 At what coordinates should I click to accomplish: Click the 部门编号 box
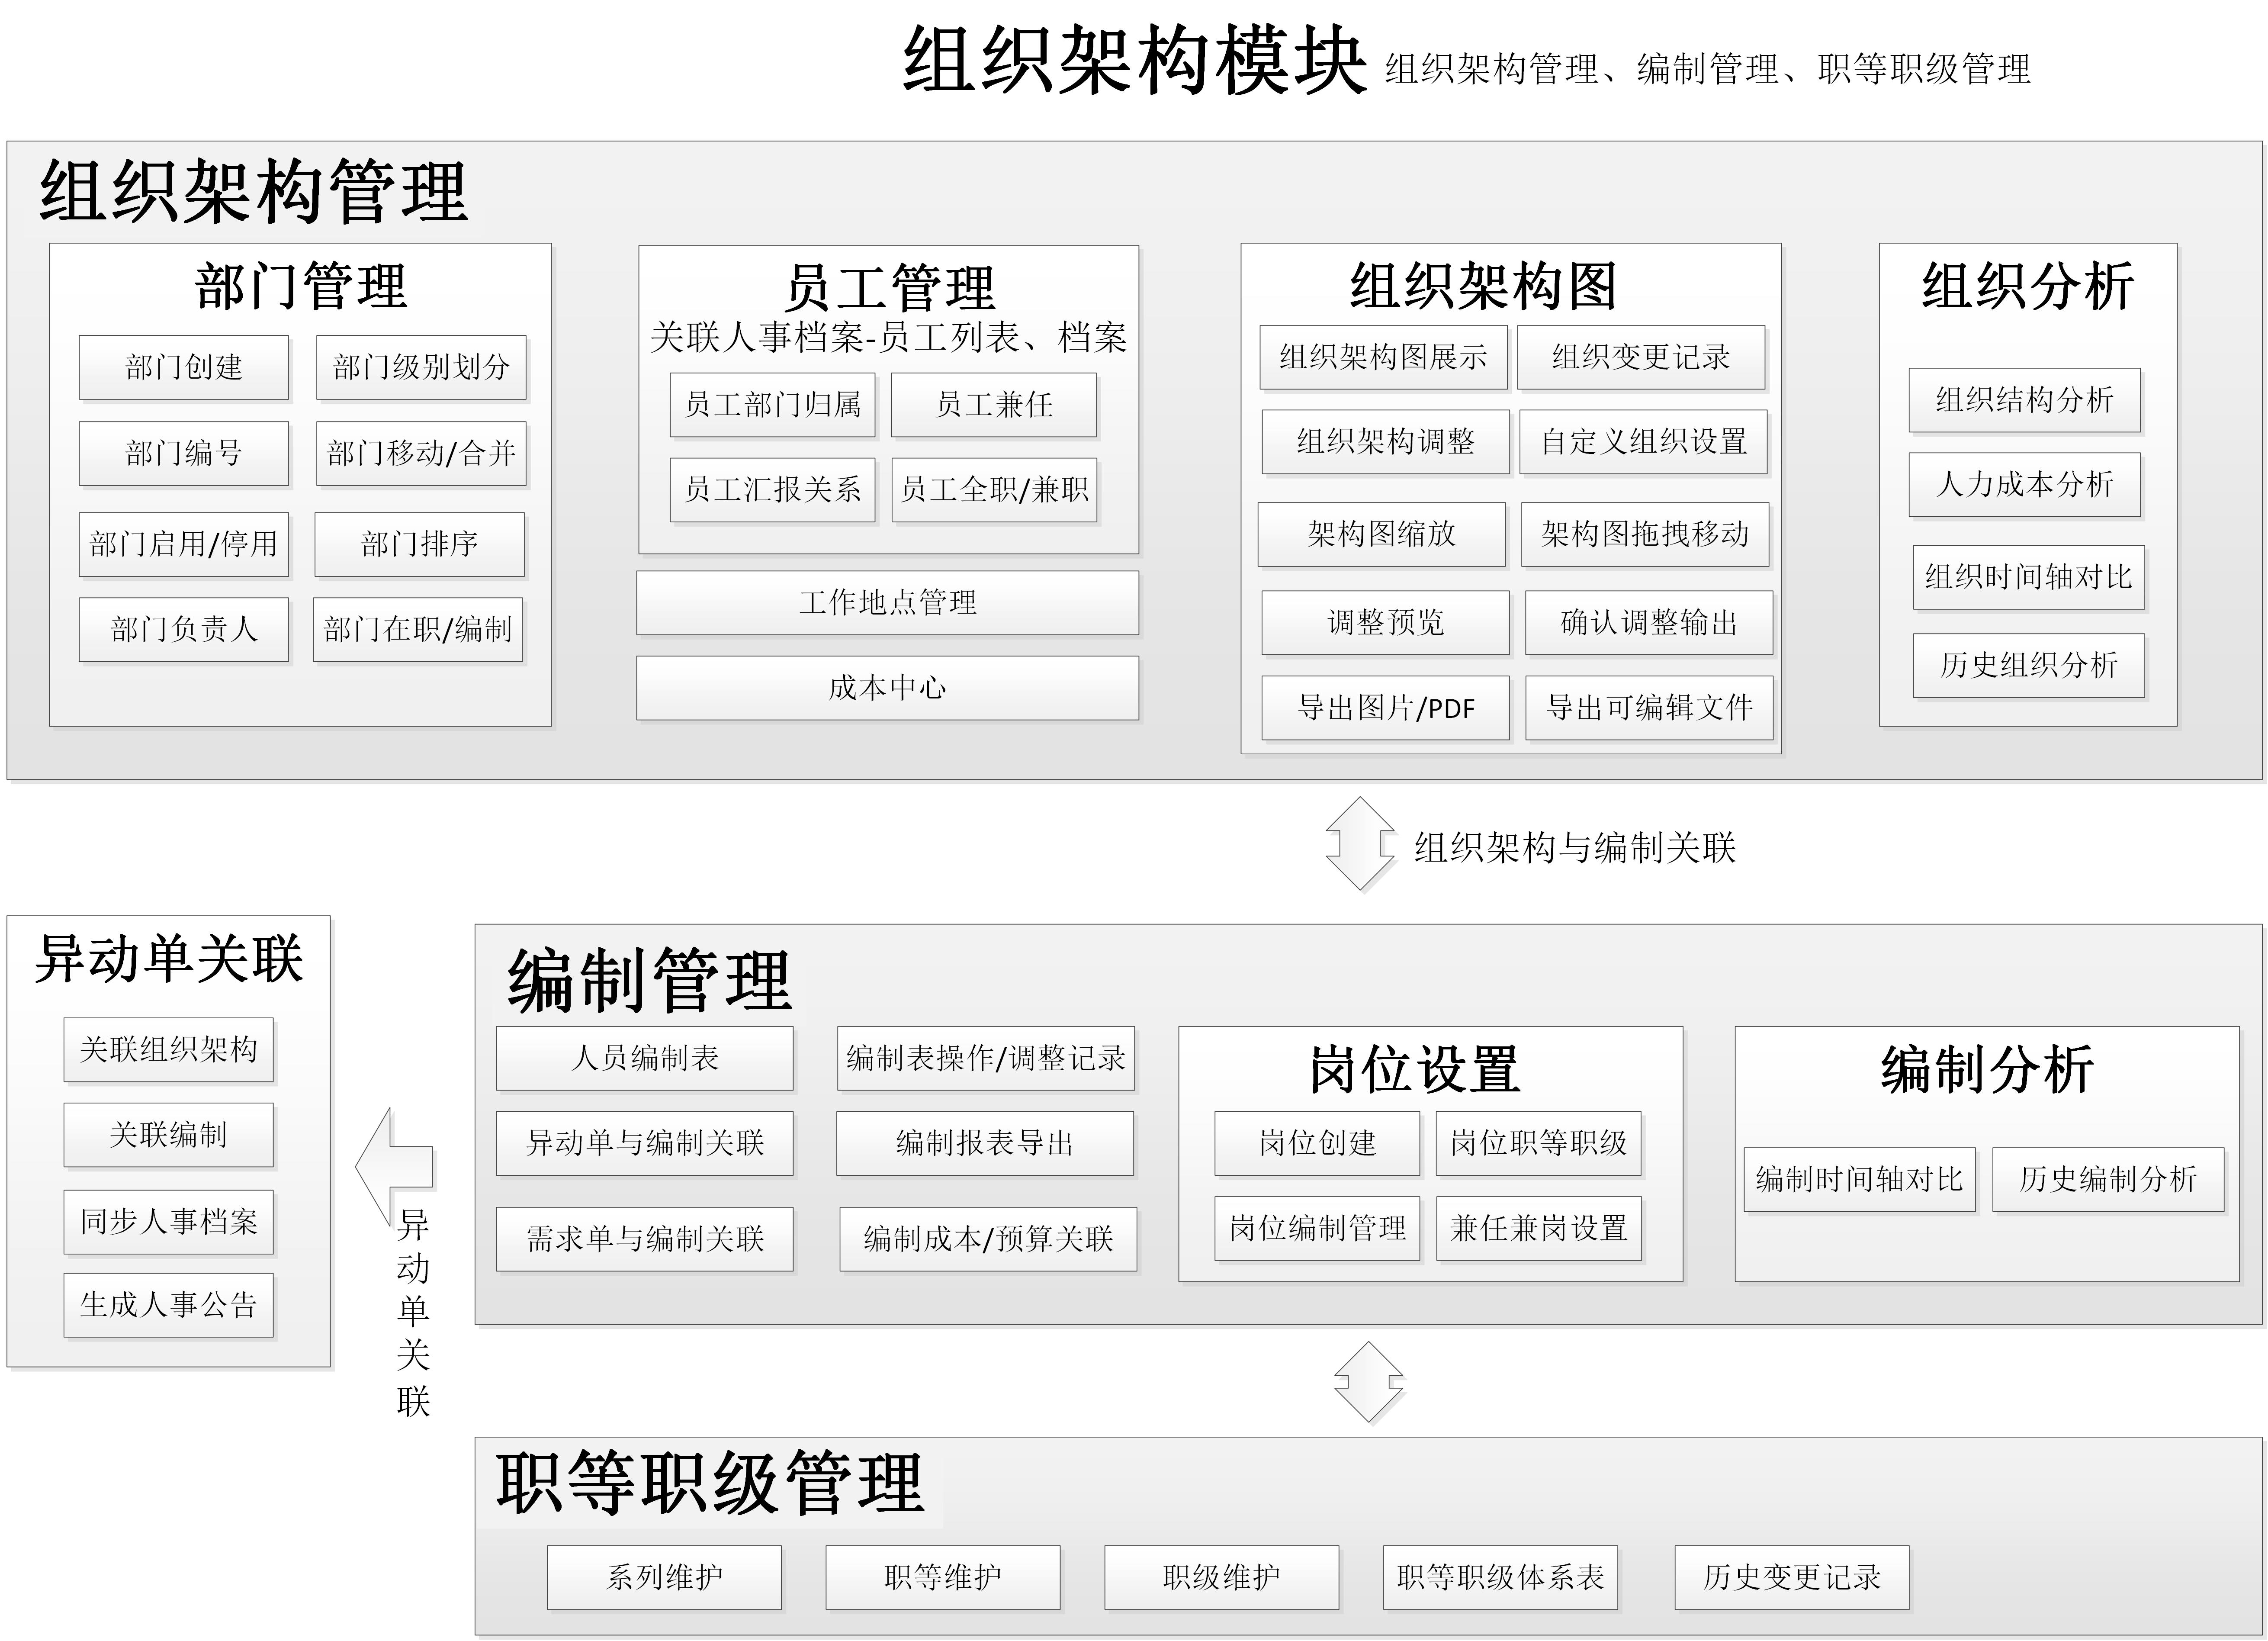(x=184, y=453)
